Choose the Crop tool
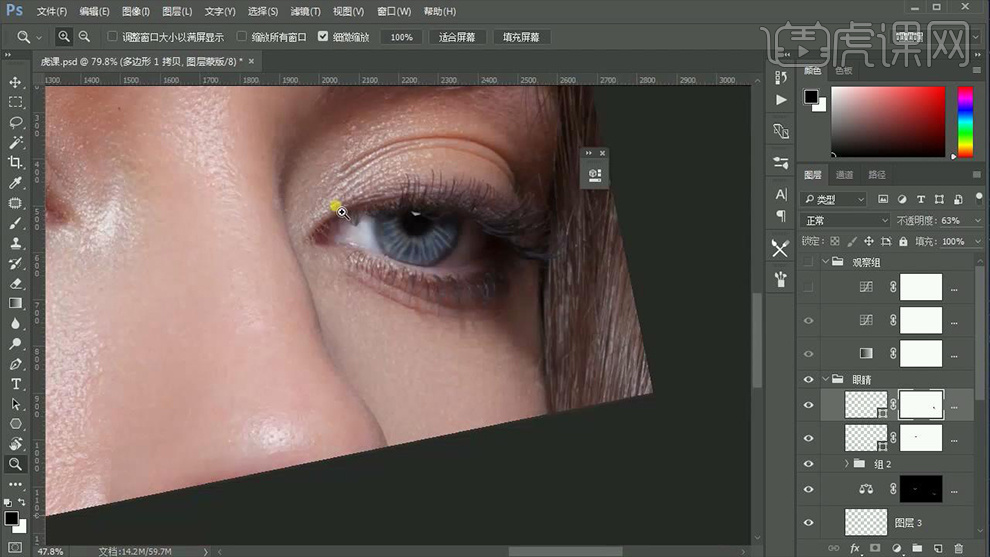This screenshot has width=990, height=557. 15,162
